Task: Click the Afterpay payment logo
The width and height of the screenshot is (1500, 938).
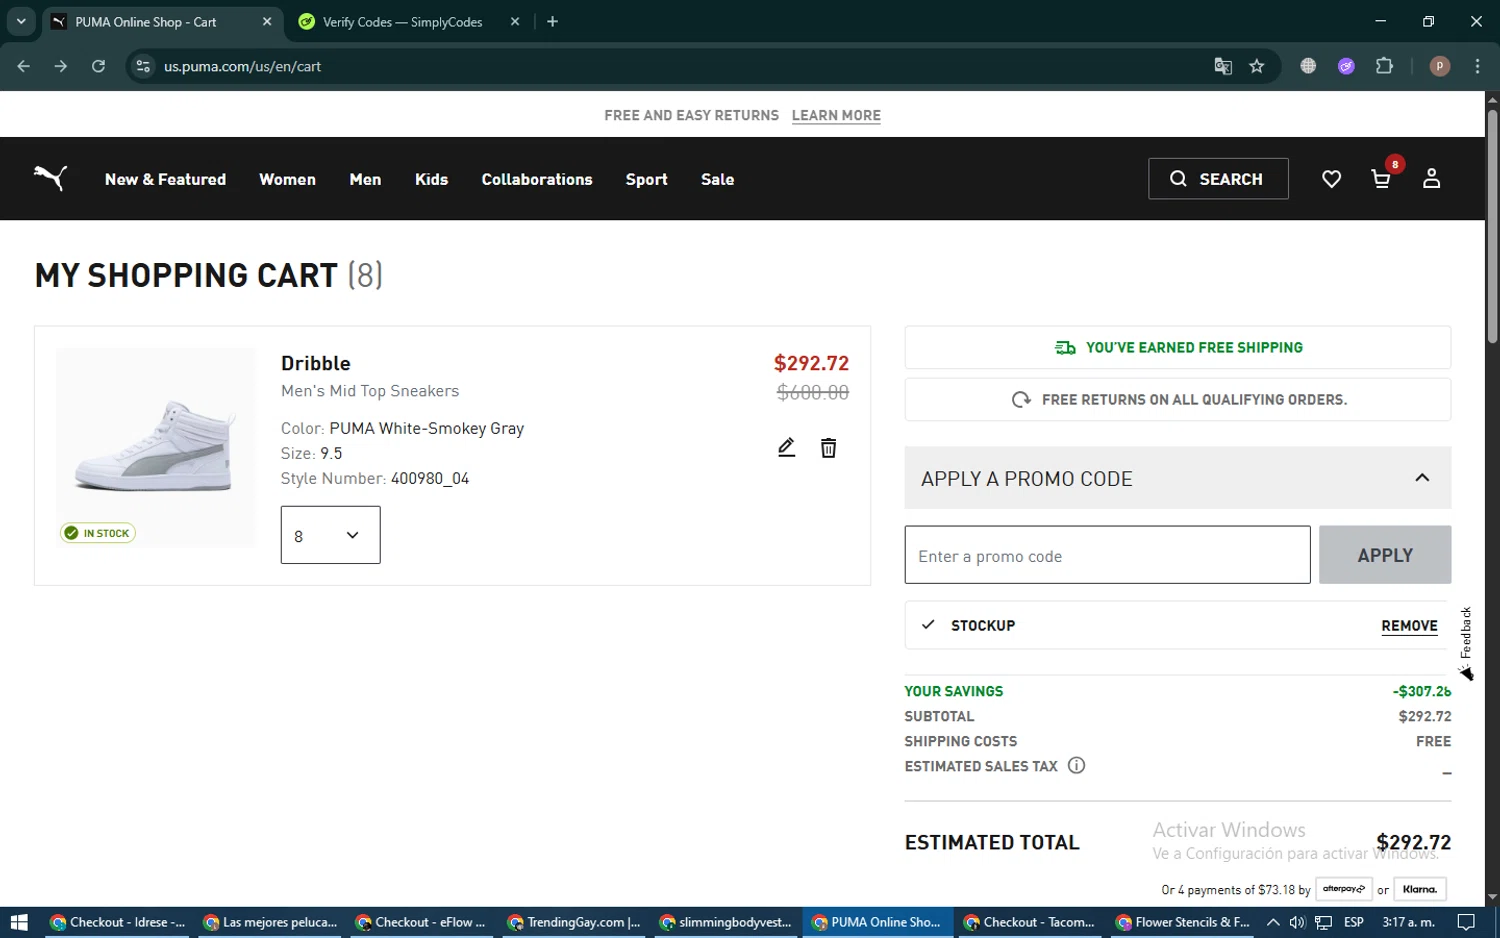Action: [1344, 889]
